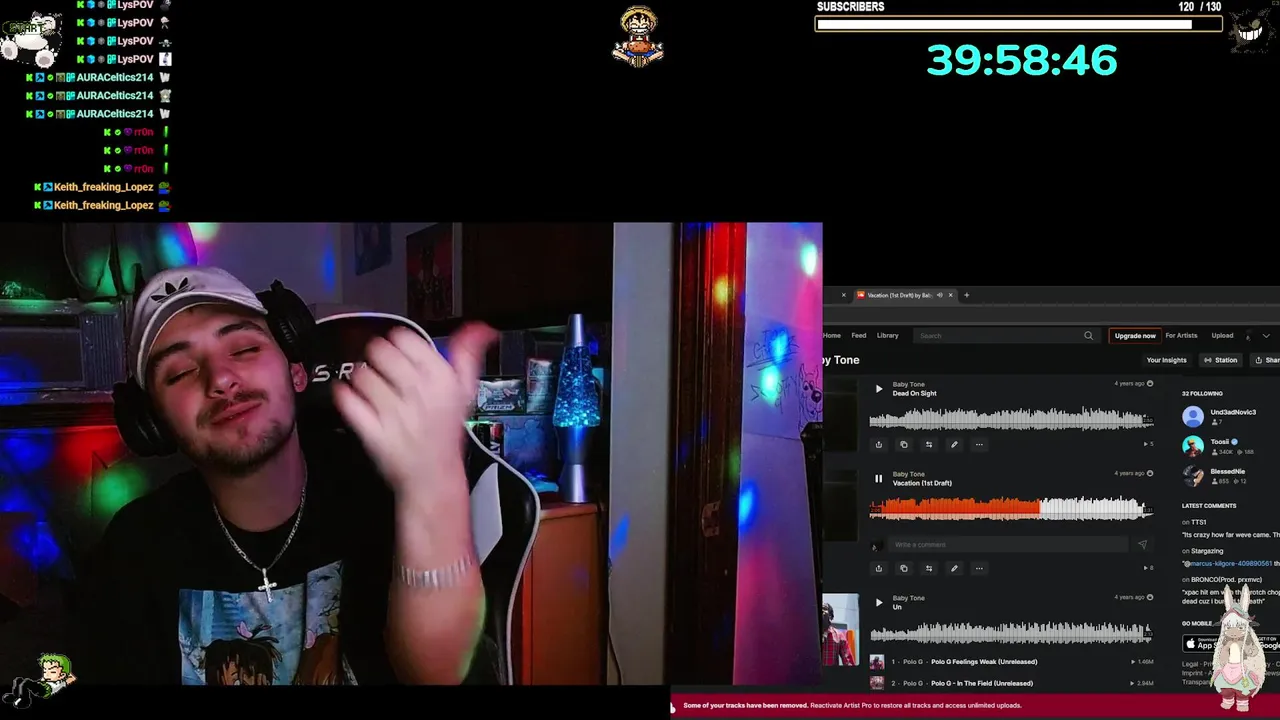Open Und3adNovic3 profile
Image resolution: width=1280 pixels, height=720 pixels.
point(1233,412)
